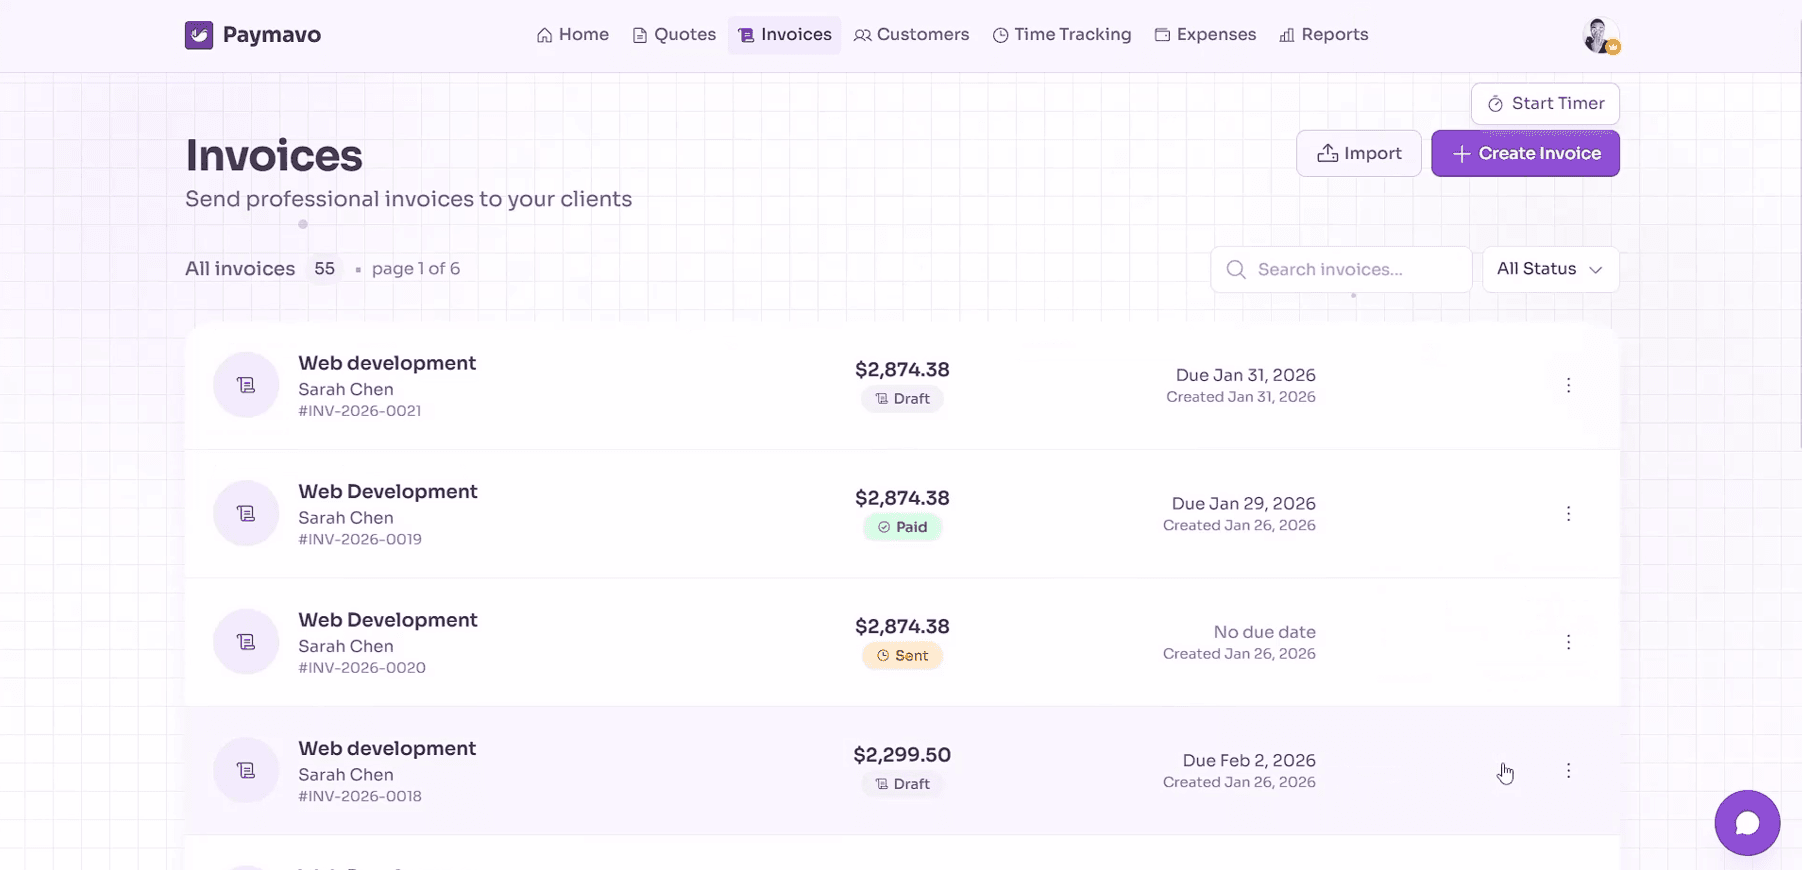The image size is (1802, 870).
Task: Click the upload icon in Import
Action: coord(1327,154)
